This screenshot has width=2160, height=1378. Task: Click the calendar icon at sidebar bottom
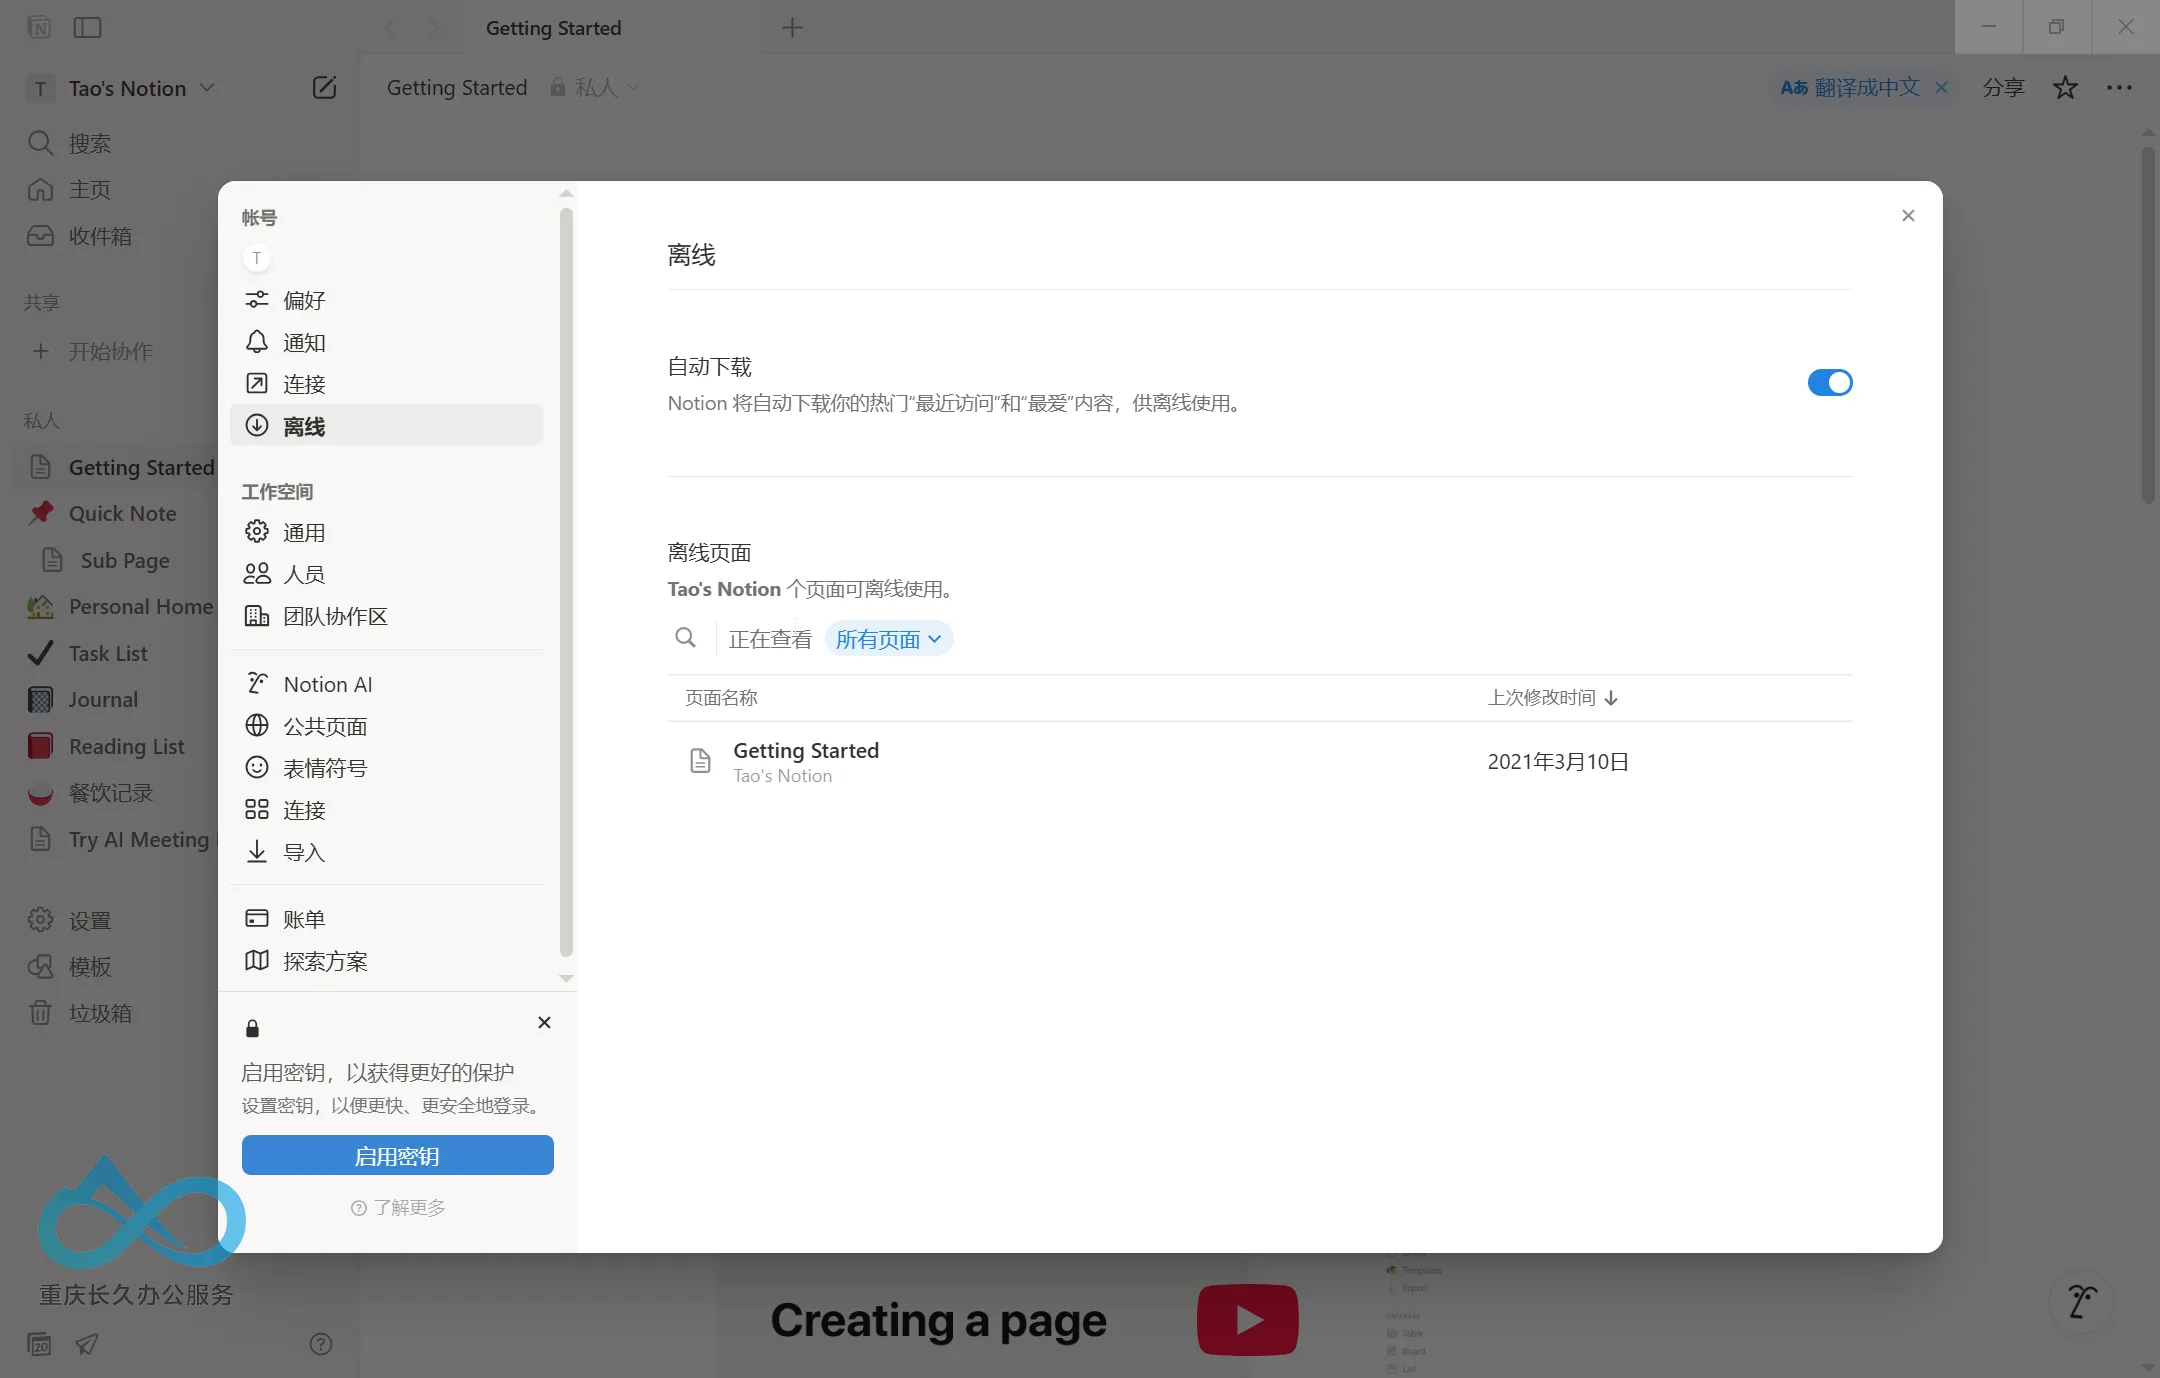tap(39, 1344)
